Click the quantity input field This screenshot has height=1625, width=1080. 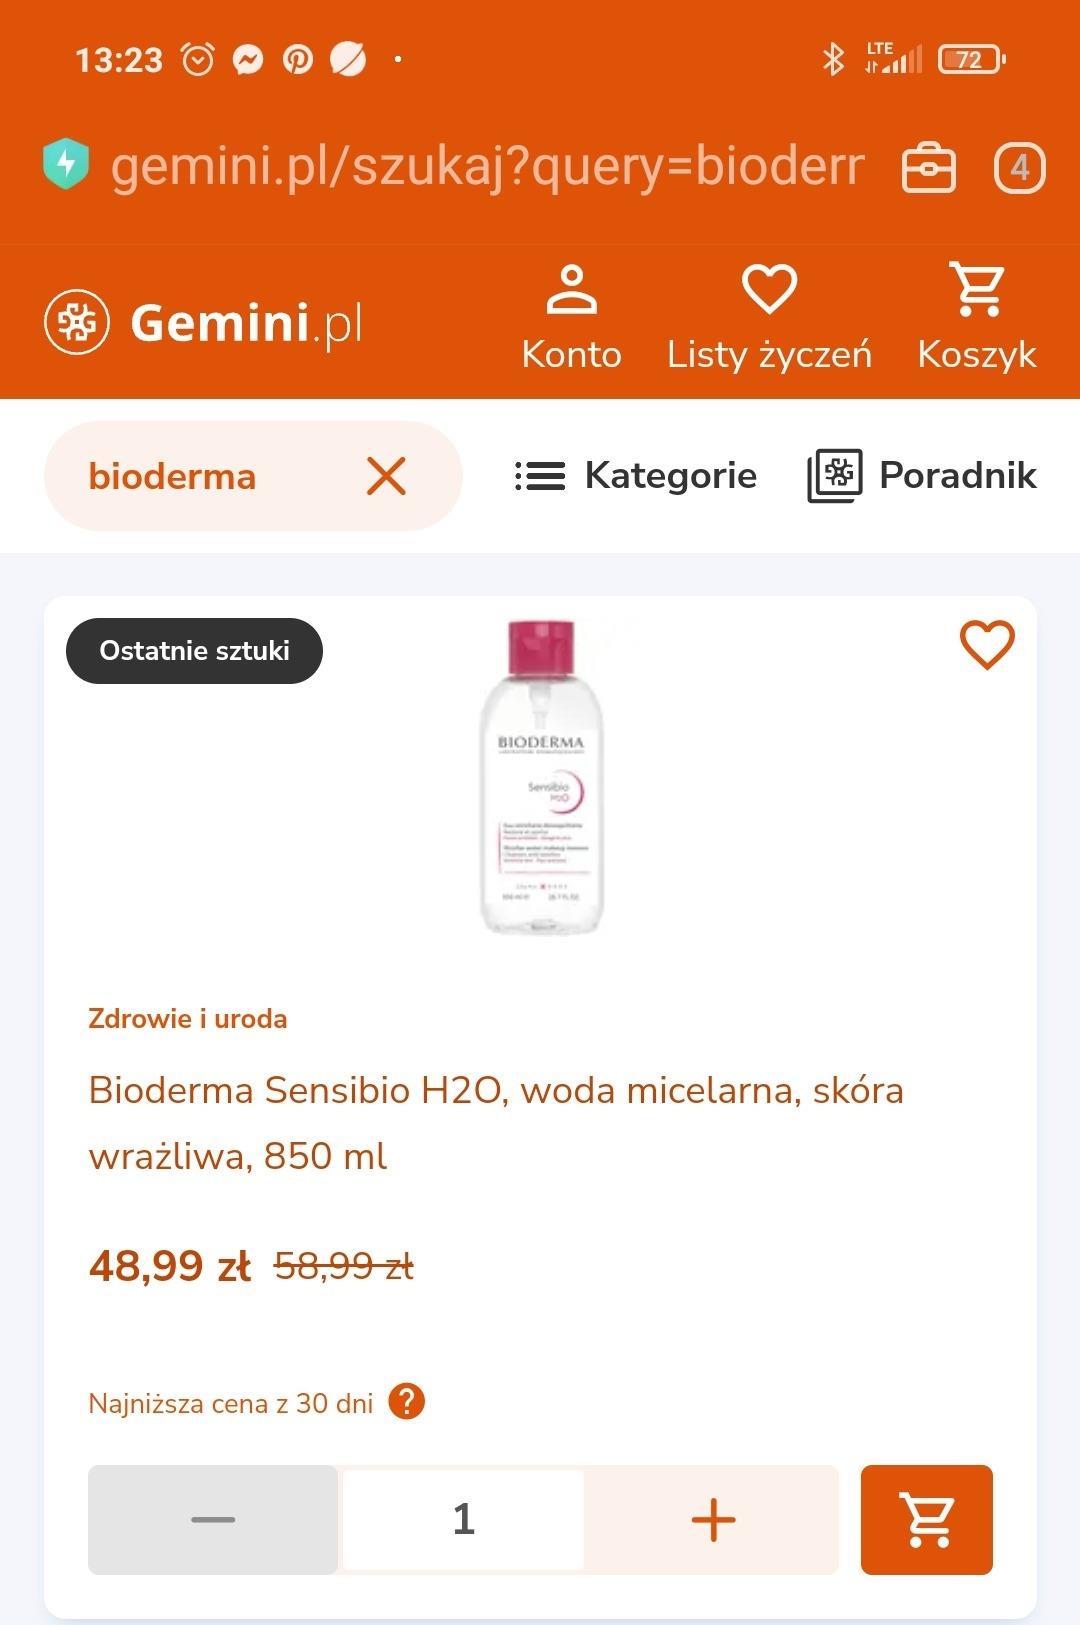coord(463,1519)
